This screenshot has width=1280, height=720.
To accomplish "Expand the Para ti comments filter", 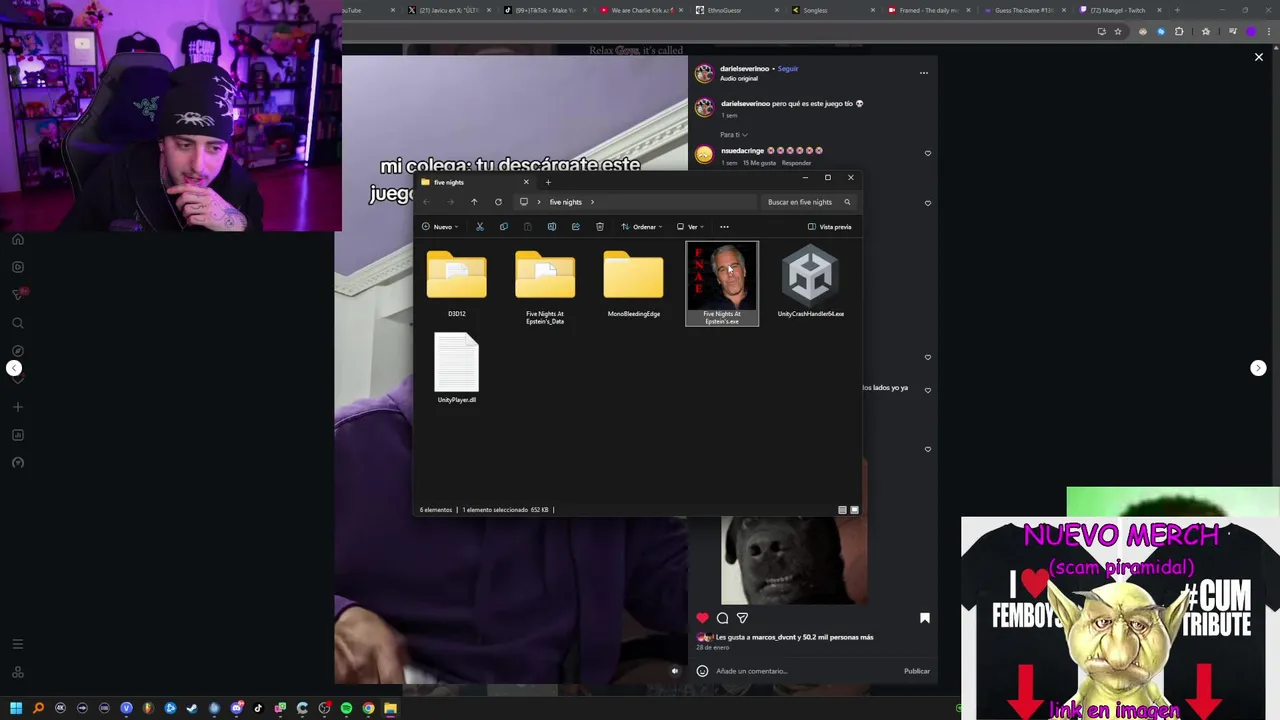I will pos(734,135).
